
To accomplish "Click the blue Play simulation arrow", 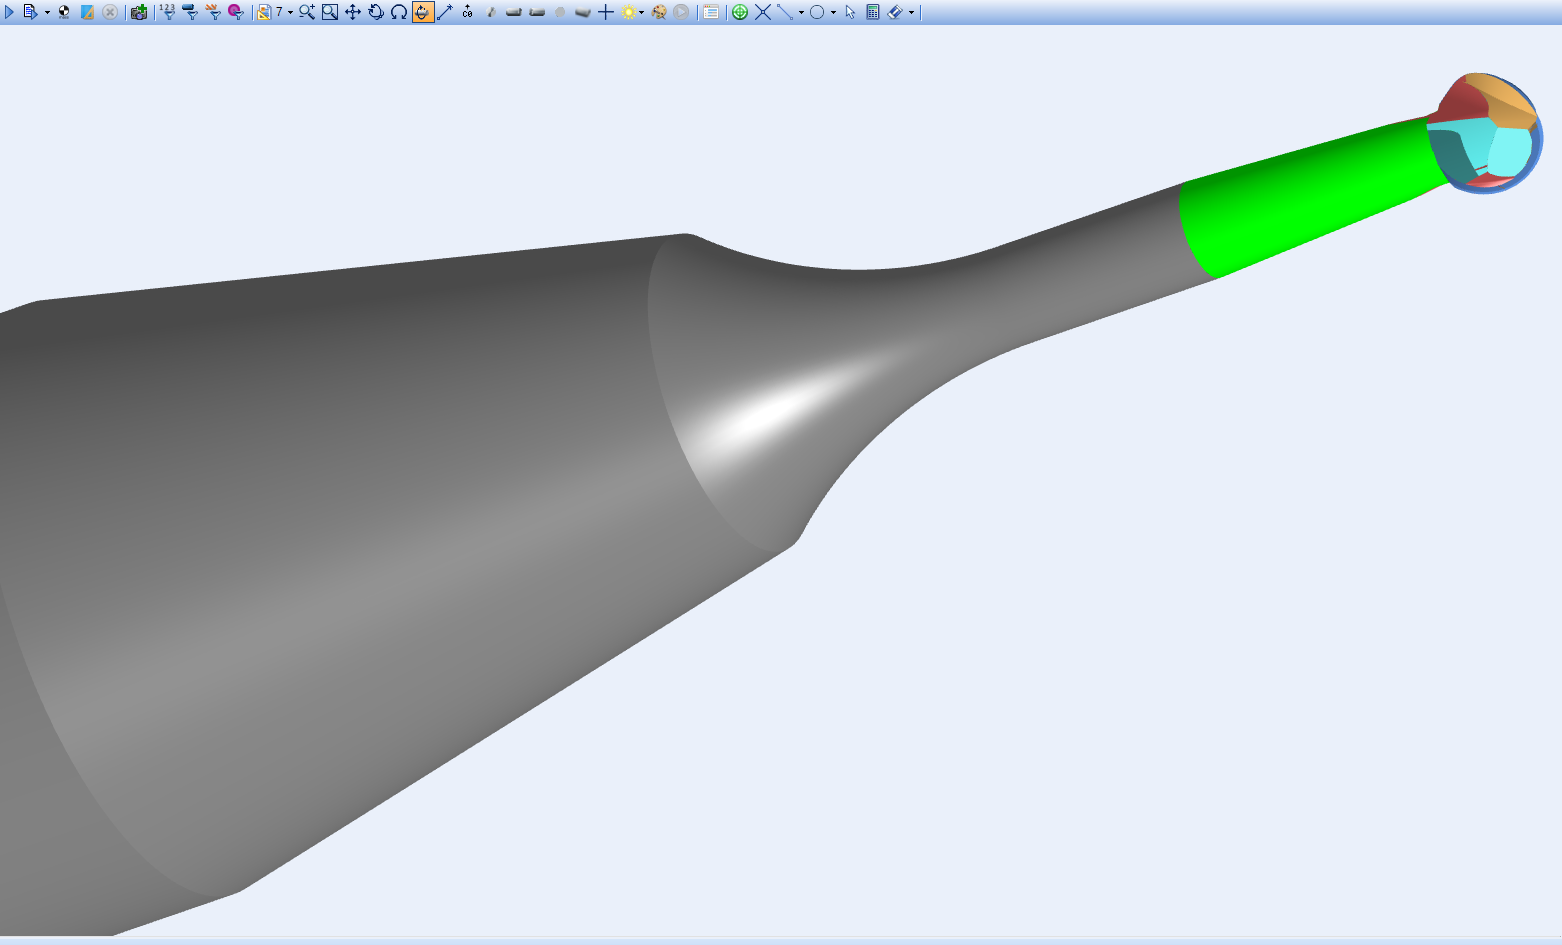I will click(10, 12).
